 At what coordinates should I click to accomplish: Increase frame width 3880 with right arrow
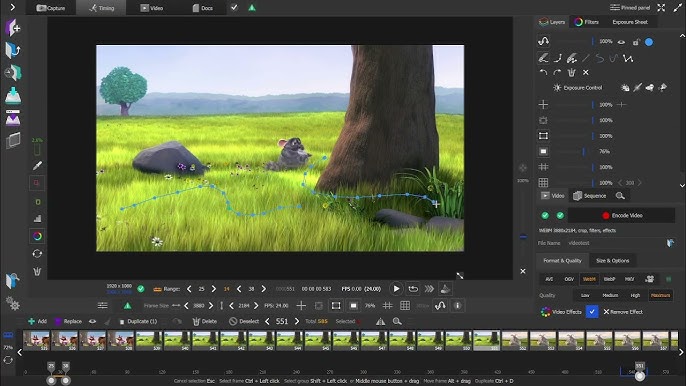[x=210, y=305]
